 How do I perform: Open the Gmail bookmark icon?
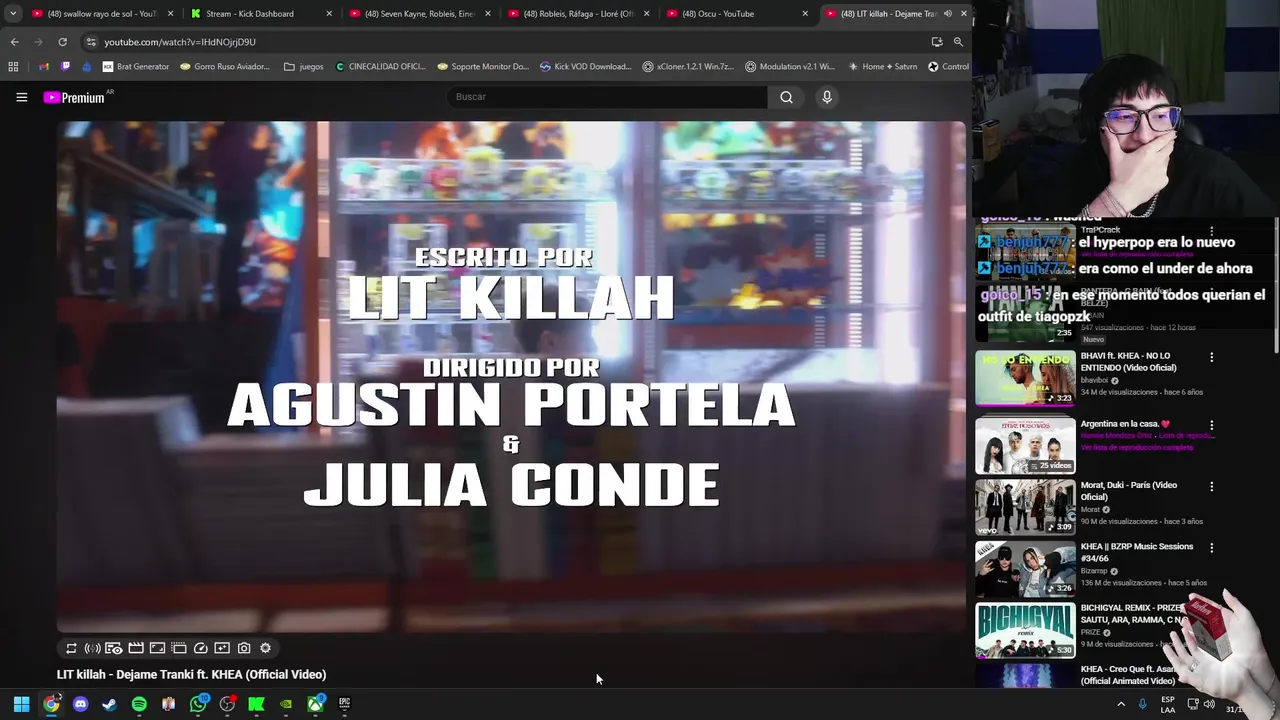coord(44,67)
